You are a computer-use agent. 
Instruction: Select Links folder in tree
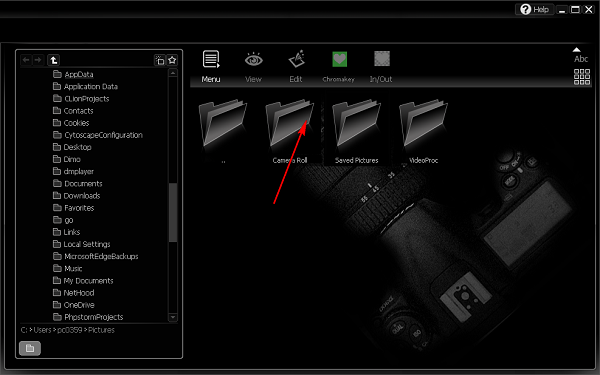tap(67, 232)
